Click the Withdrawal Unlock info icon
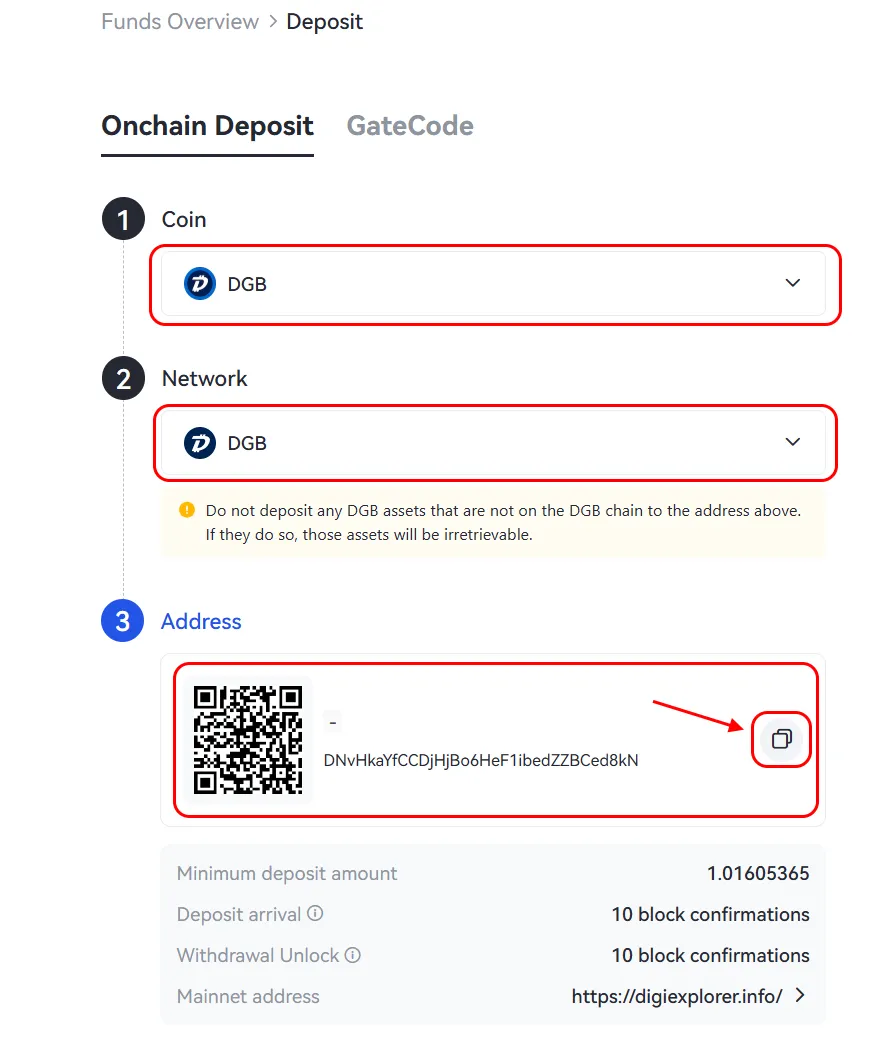 [353, 955]
